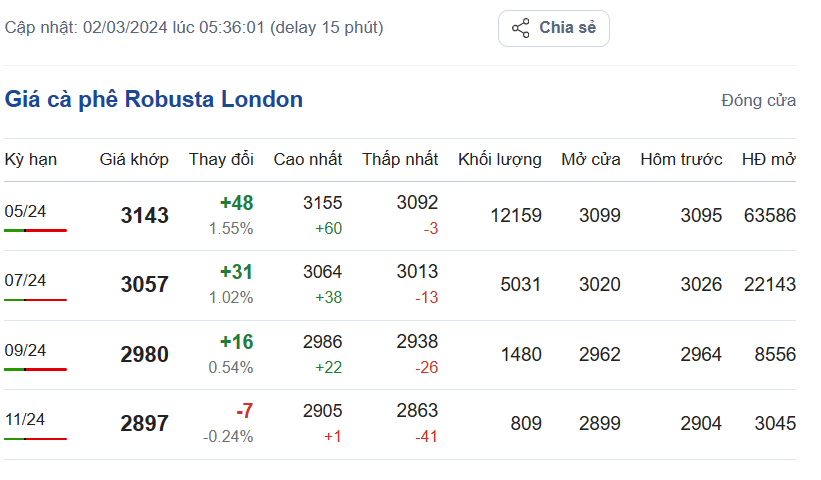The height and width of the screenshot is (480, 821).
Task: Click the HĐ mở column header
Action: coord(768,159)
